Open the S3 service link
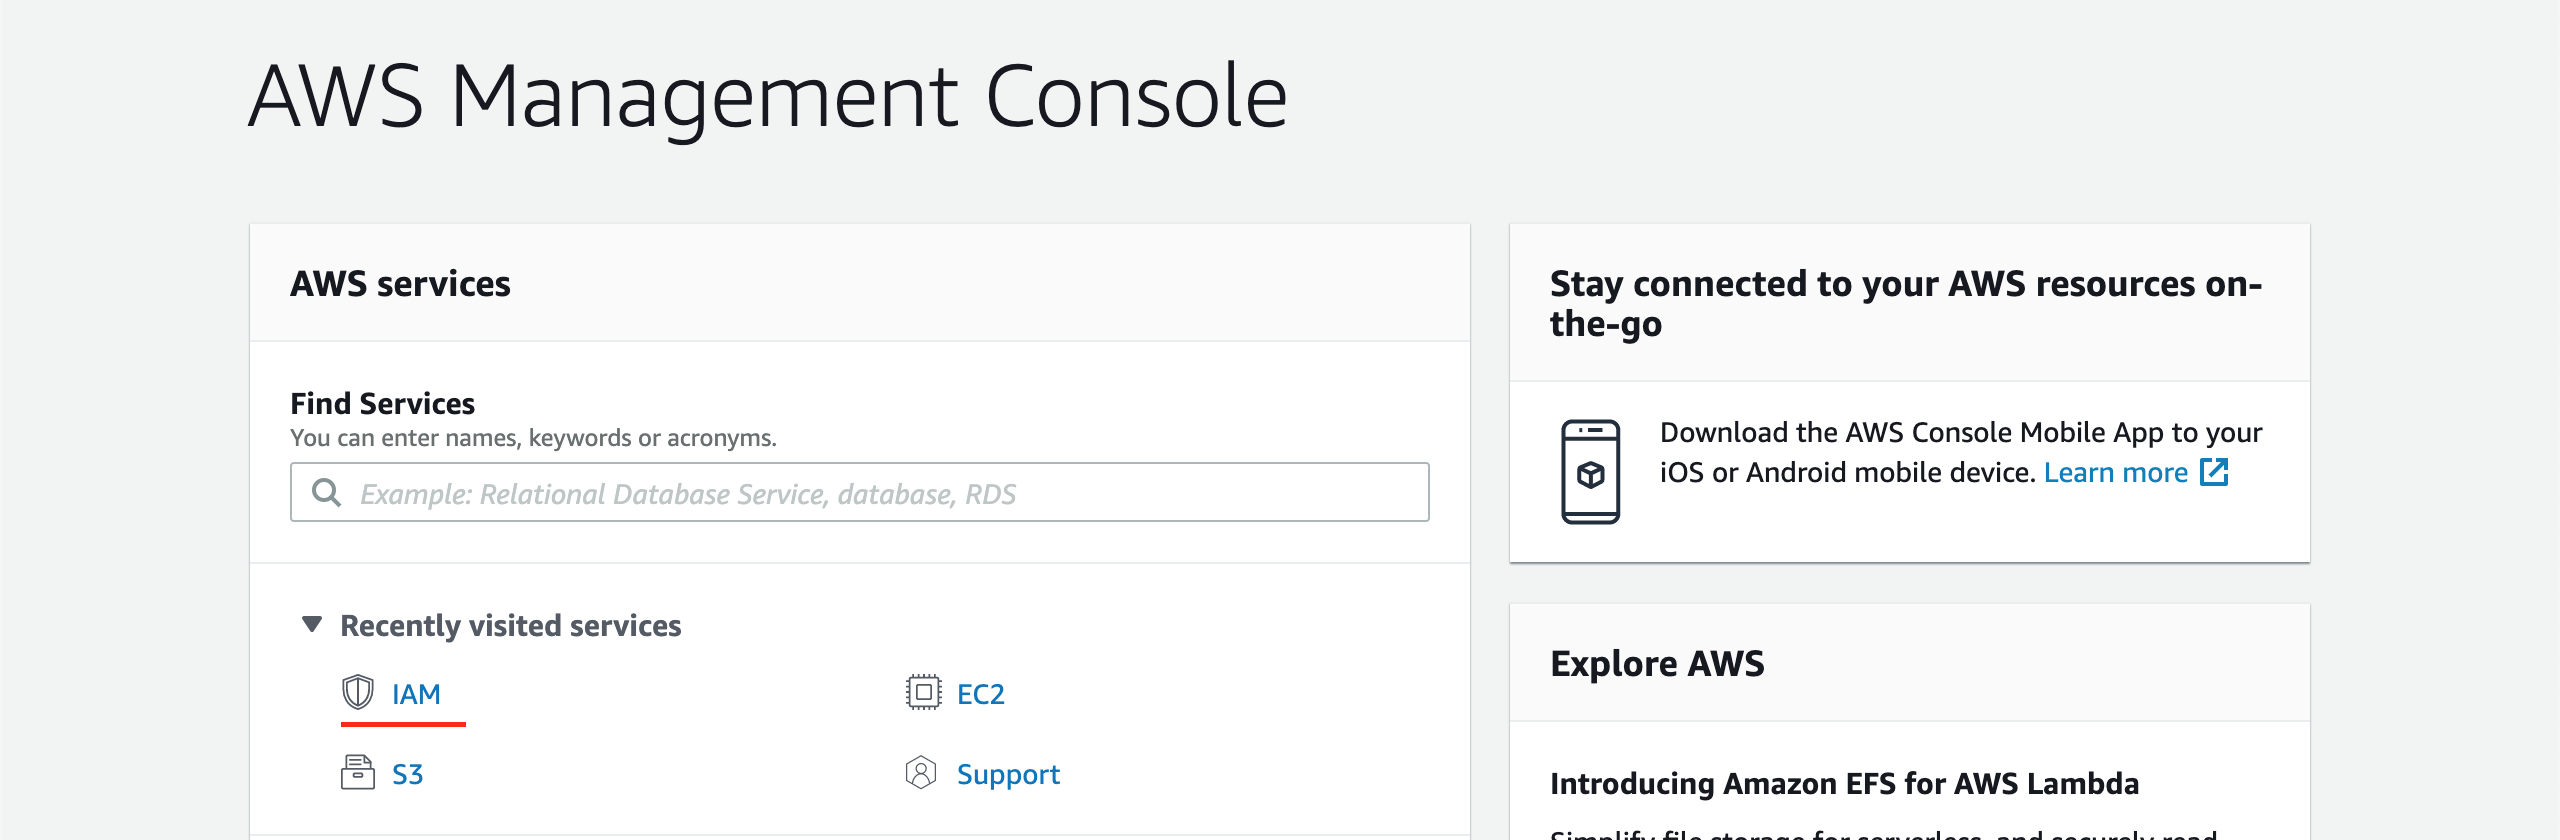The image size is (2560, 840). point(407,774)
